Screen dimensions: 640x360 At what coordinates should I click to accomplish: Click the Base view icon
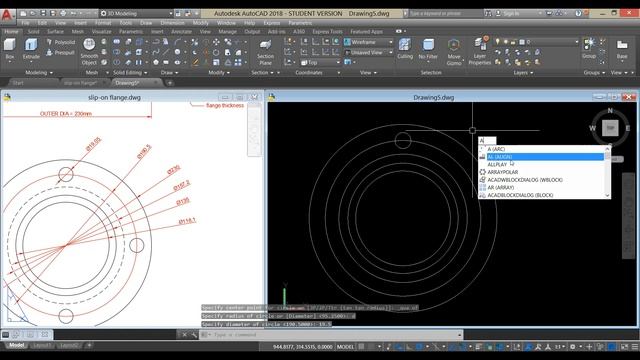click(622, 50)
